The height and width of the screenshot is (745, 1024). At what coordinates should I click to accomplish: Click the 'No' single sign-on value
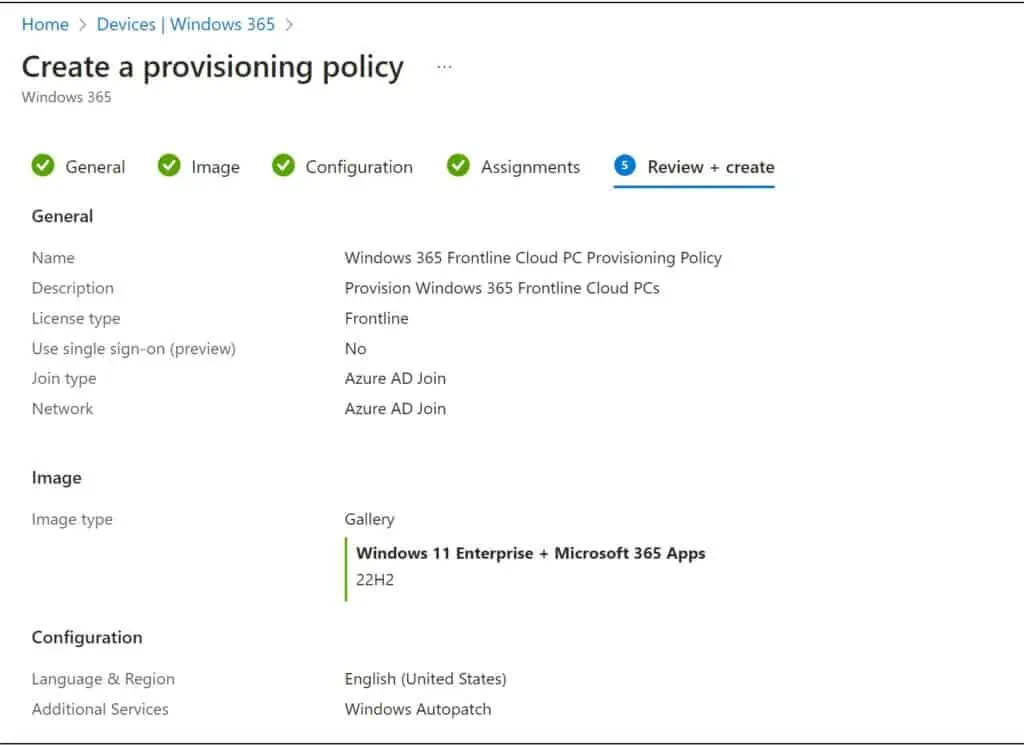coord(355,349)
